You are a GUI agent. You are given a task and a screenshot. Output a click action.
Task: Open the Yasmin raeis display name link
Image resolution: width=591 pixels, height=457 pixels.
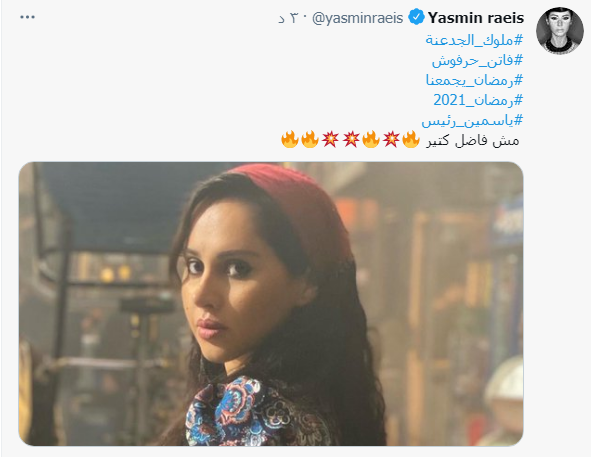coord(476,18)
